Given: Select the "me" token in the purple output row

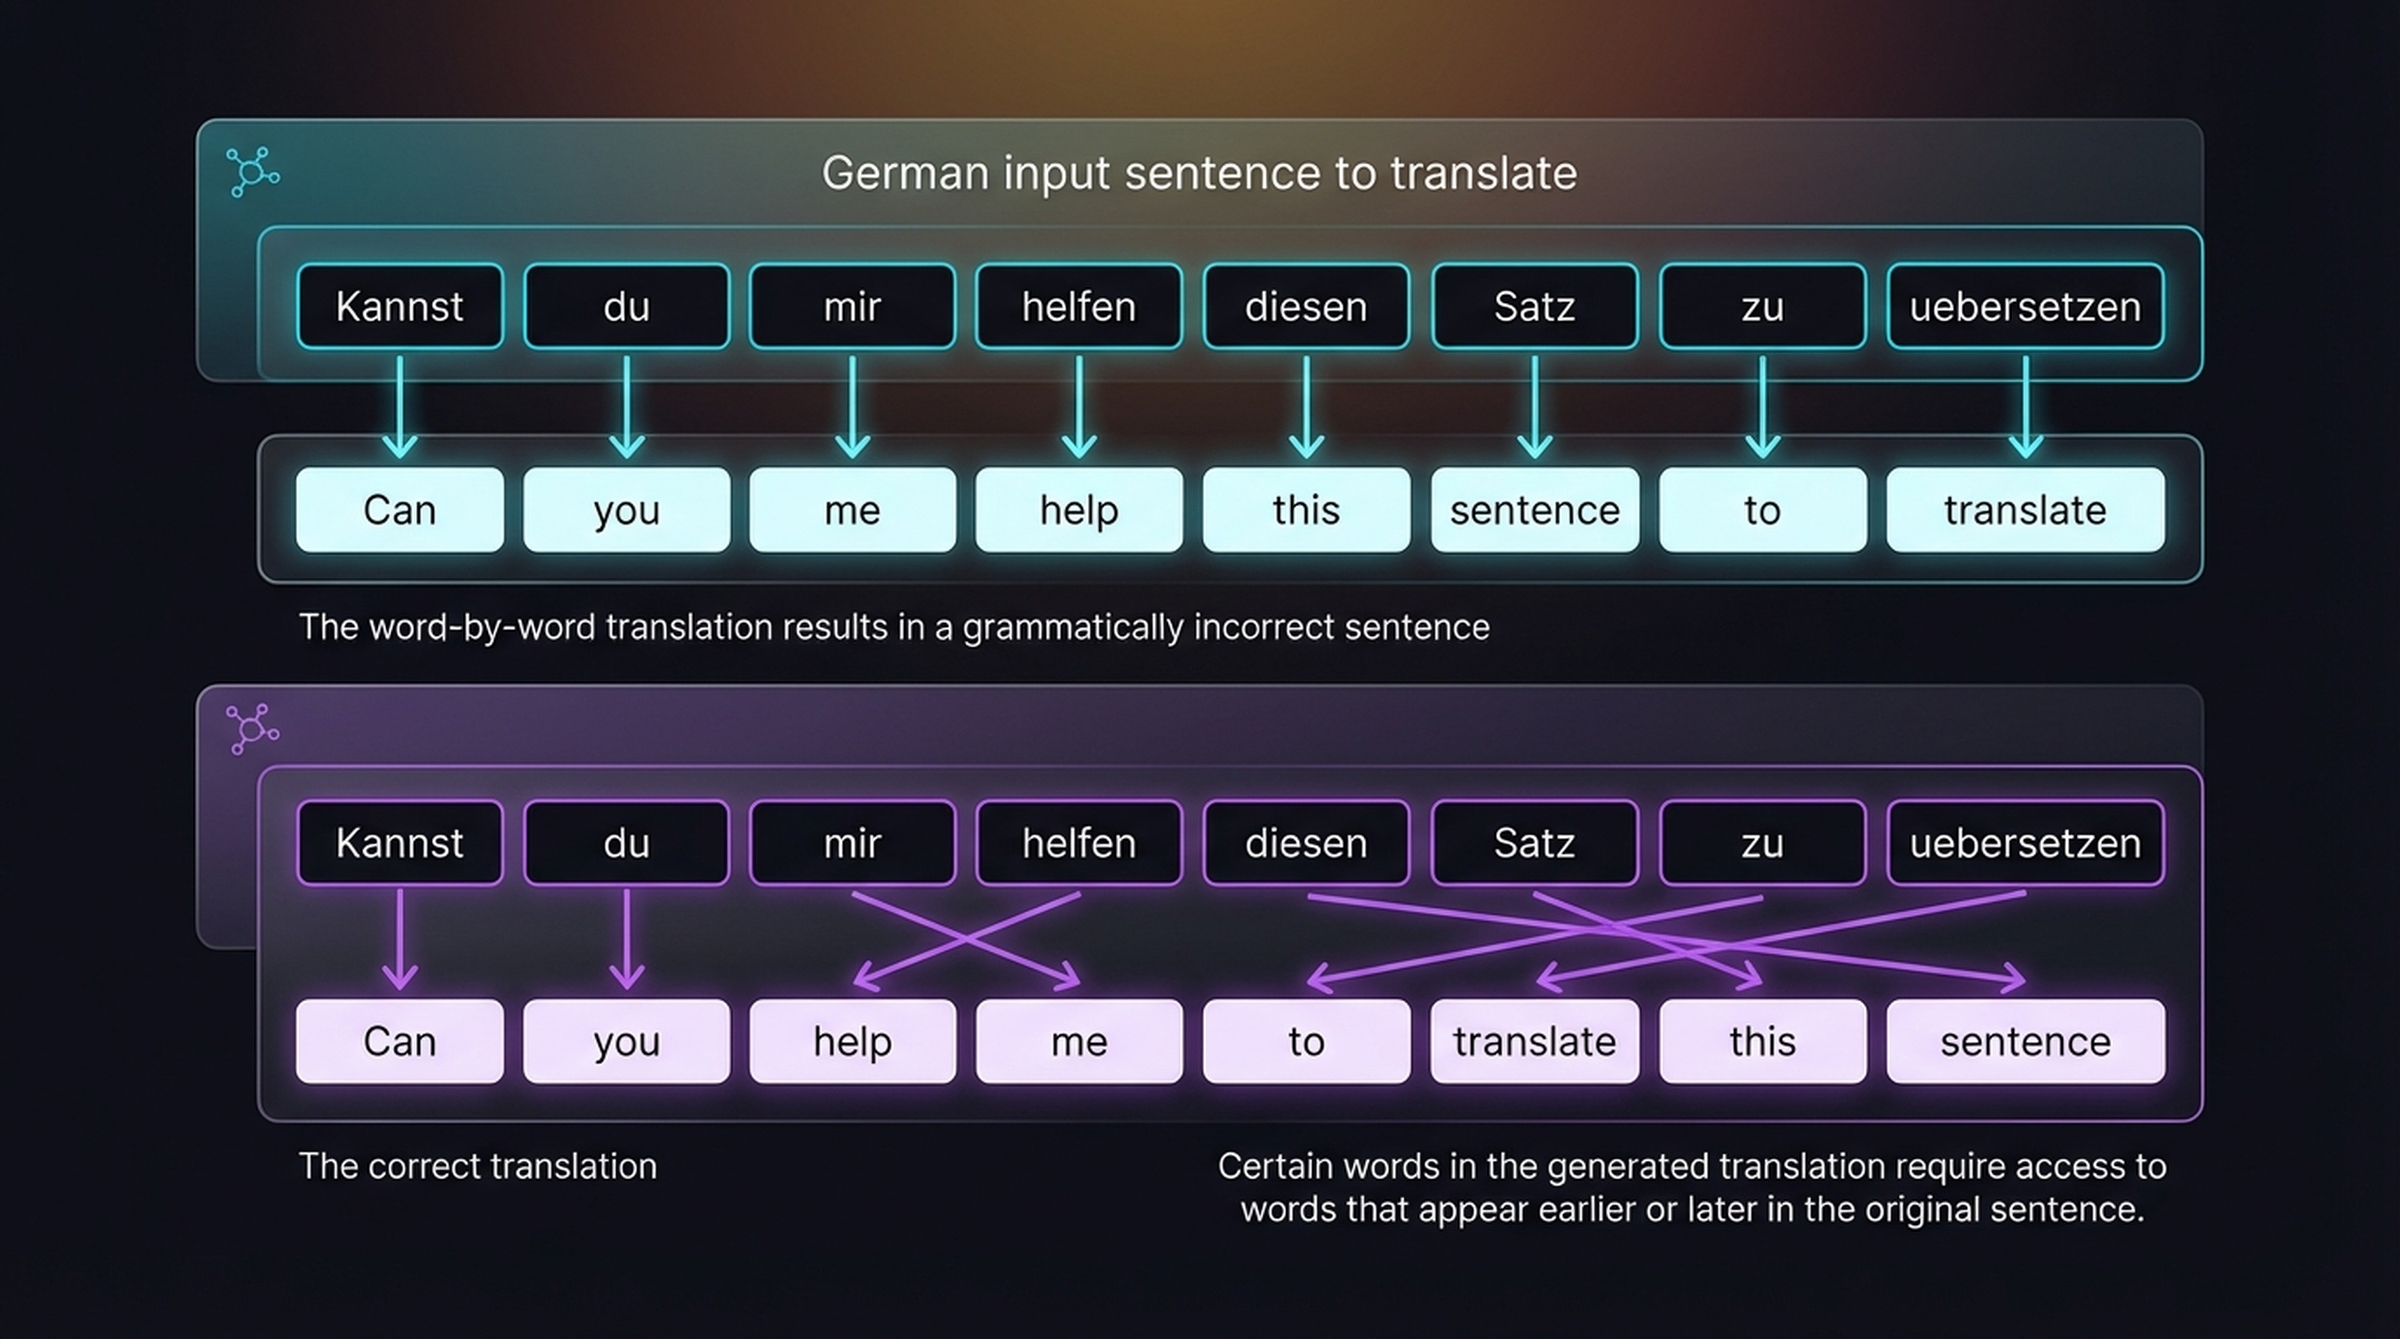Looking at the screenshot, I should click(x=1079, y=1040).
